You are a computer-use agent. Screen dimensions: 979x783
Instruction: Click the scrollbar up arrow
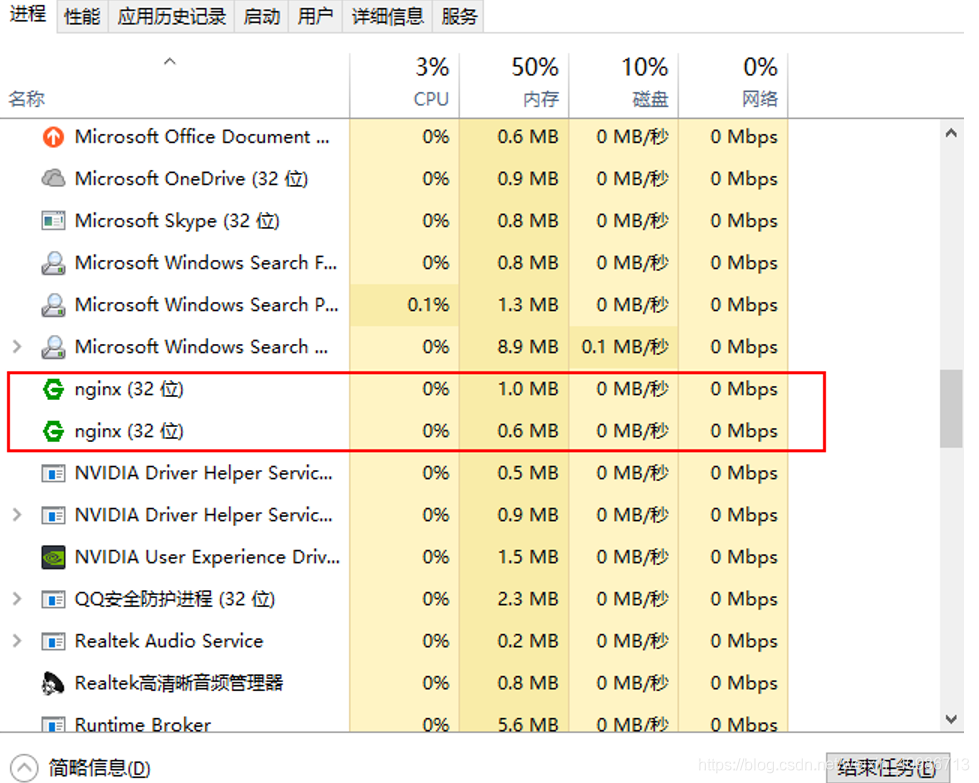pos(952,133)
